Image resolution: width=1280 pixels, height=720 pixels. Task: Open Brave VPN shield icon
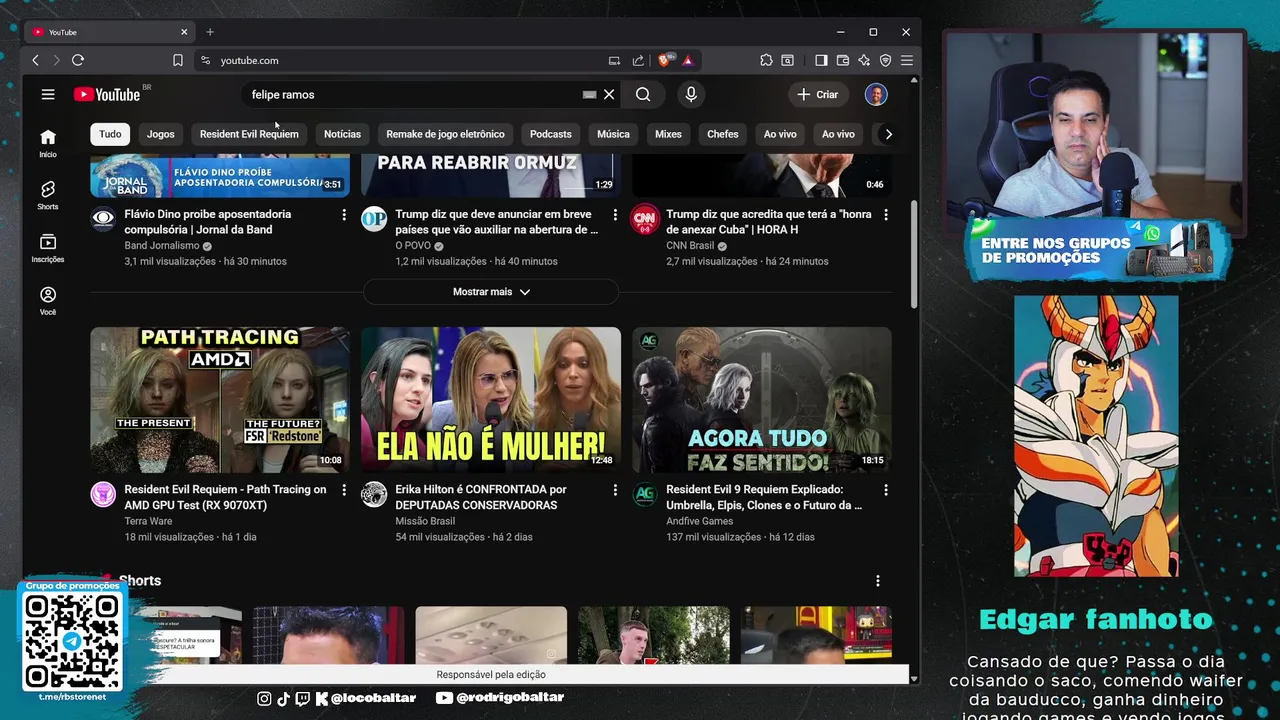click(x=885, y=60)
